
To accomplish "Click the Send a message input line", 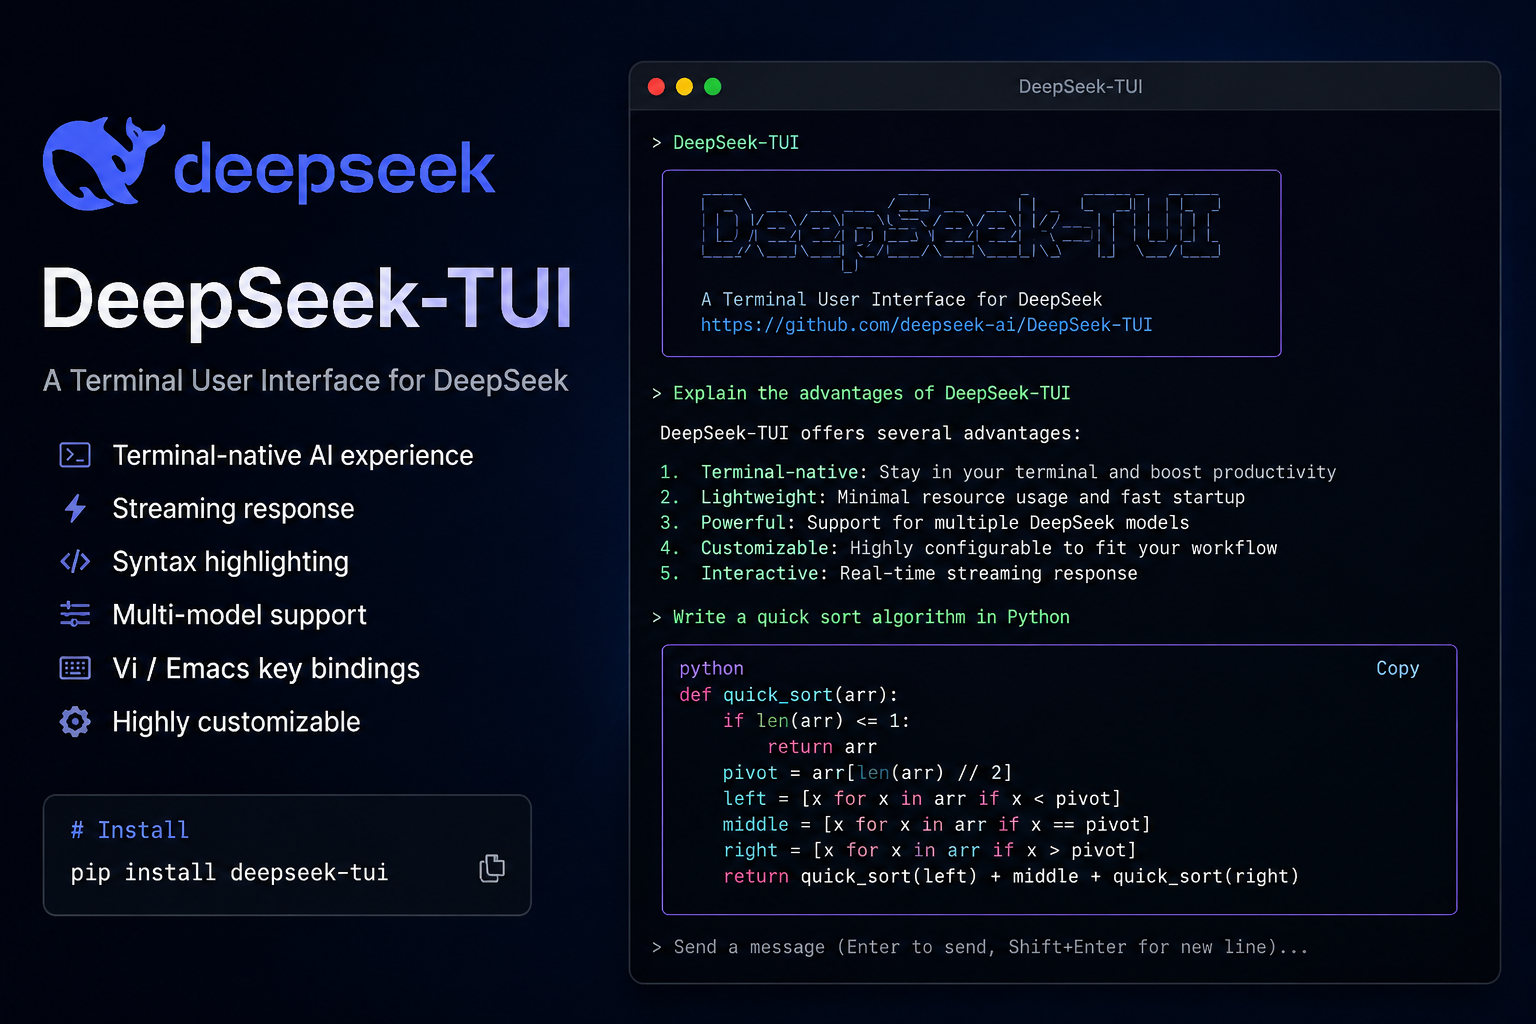I will 980,947.
